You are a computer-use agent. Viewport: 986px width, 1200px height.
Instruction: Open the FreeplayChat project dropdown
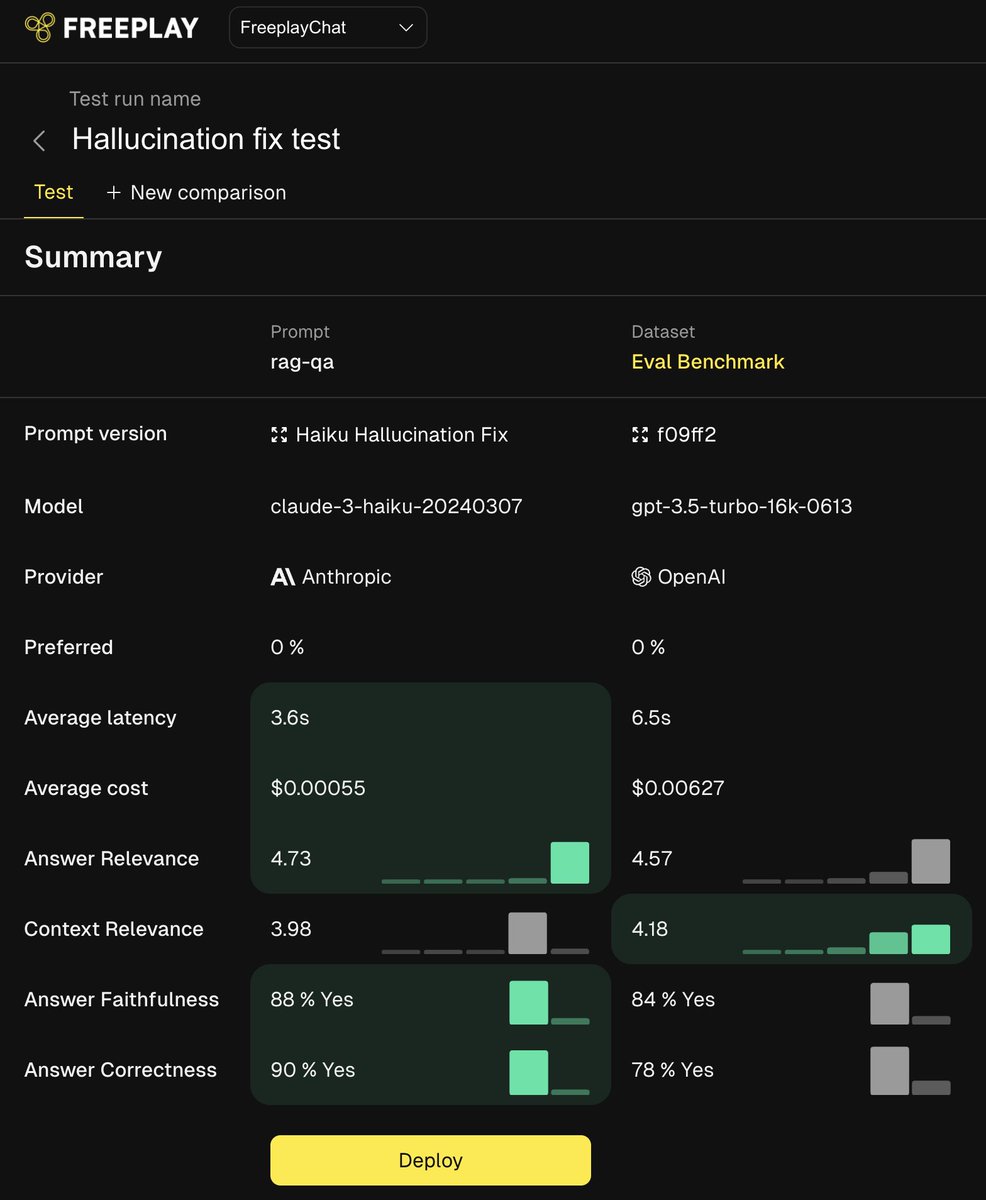click(x=328, y=28)
